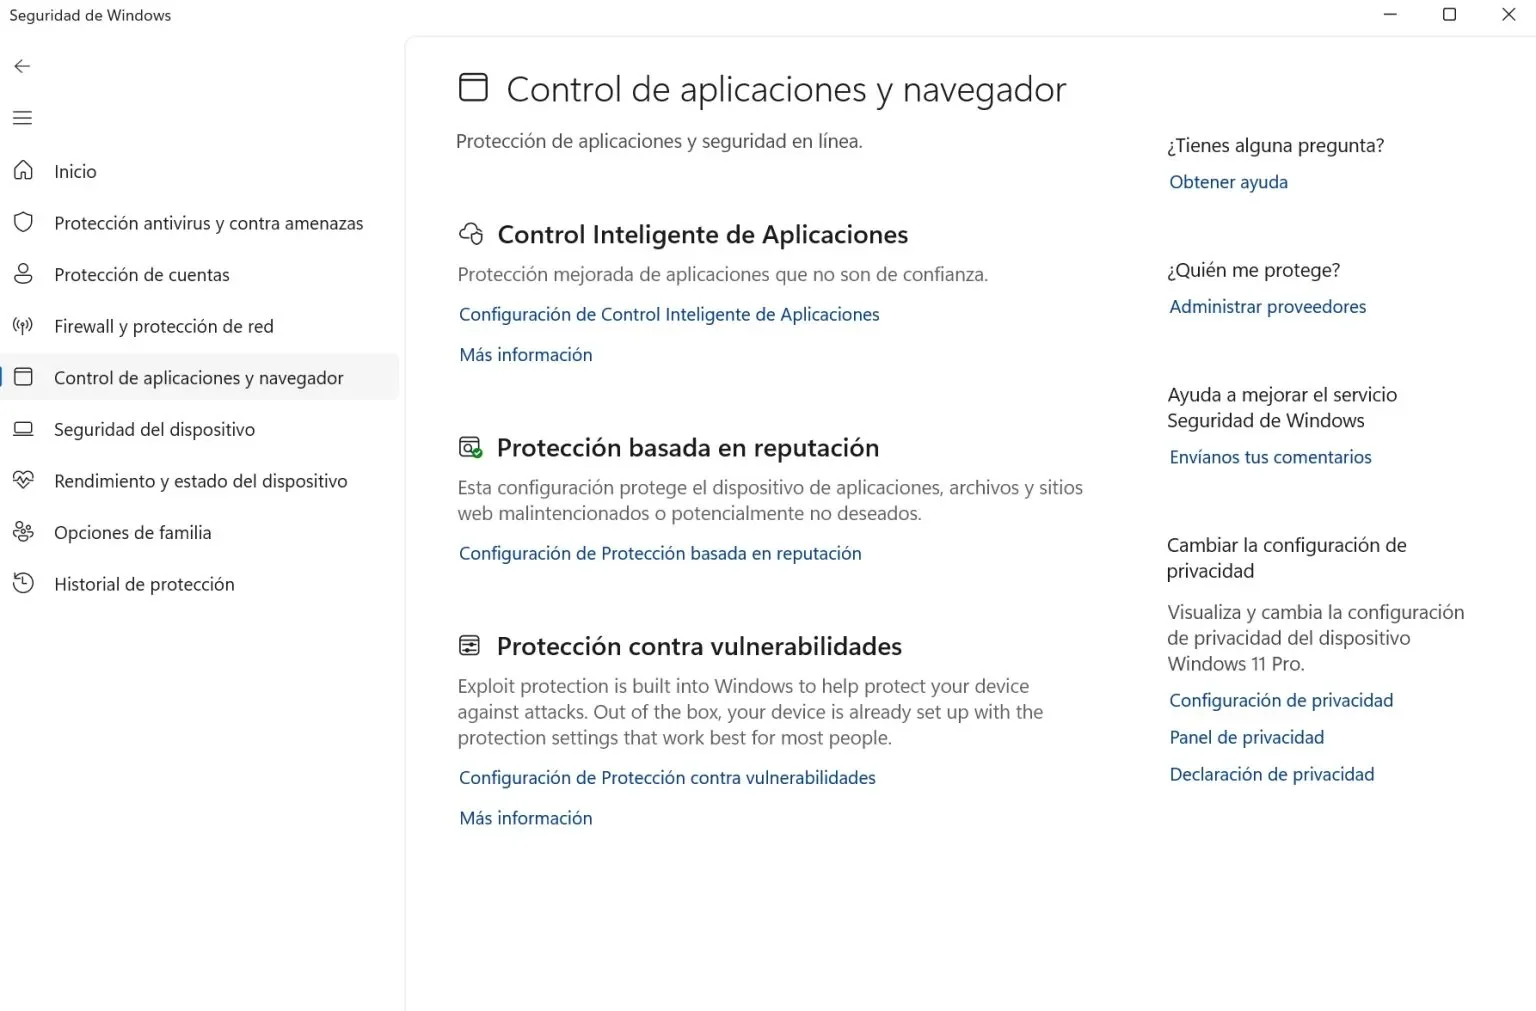Select the antivirus shield icon
The image size is (1536, 1011).
(23, 222)
